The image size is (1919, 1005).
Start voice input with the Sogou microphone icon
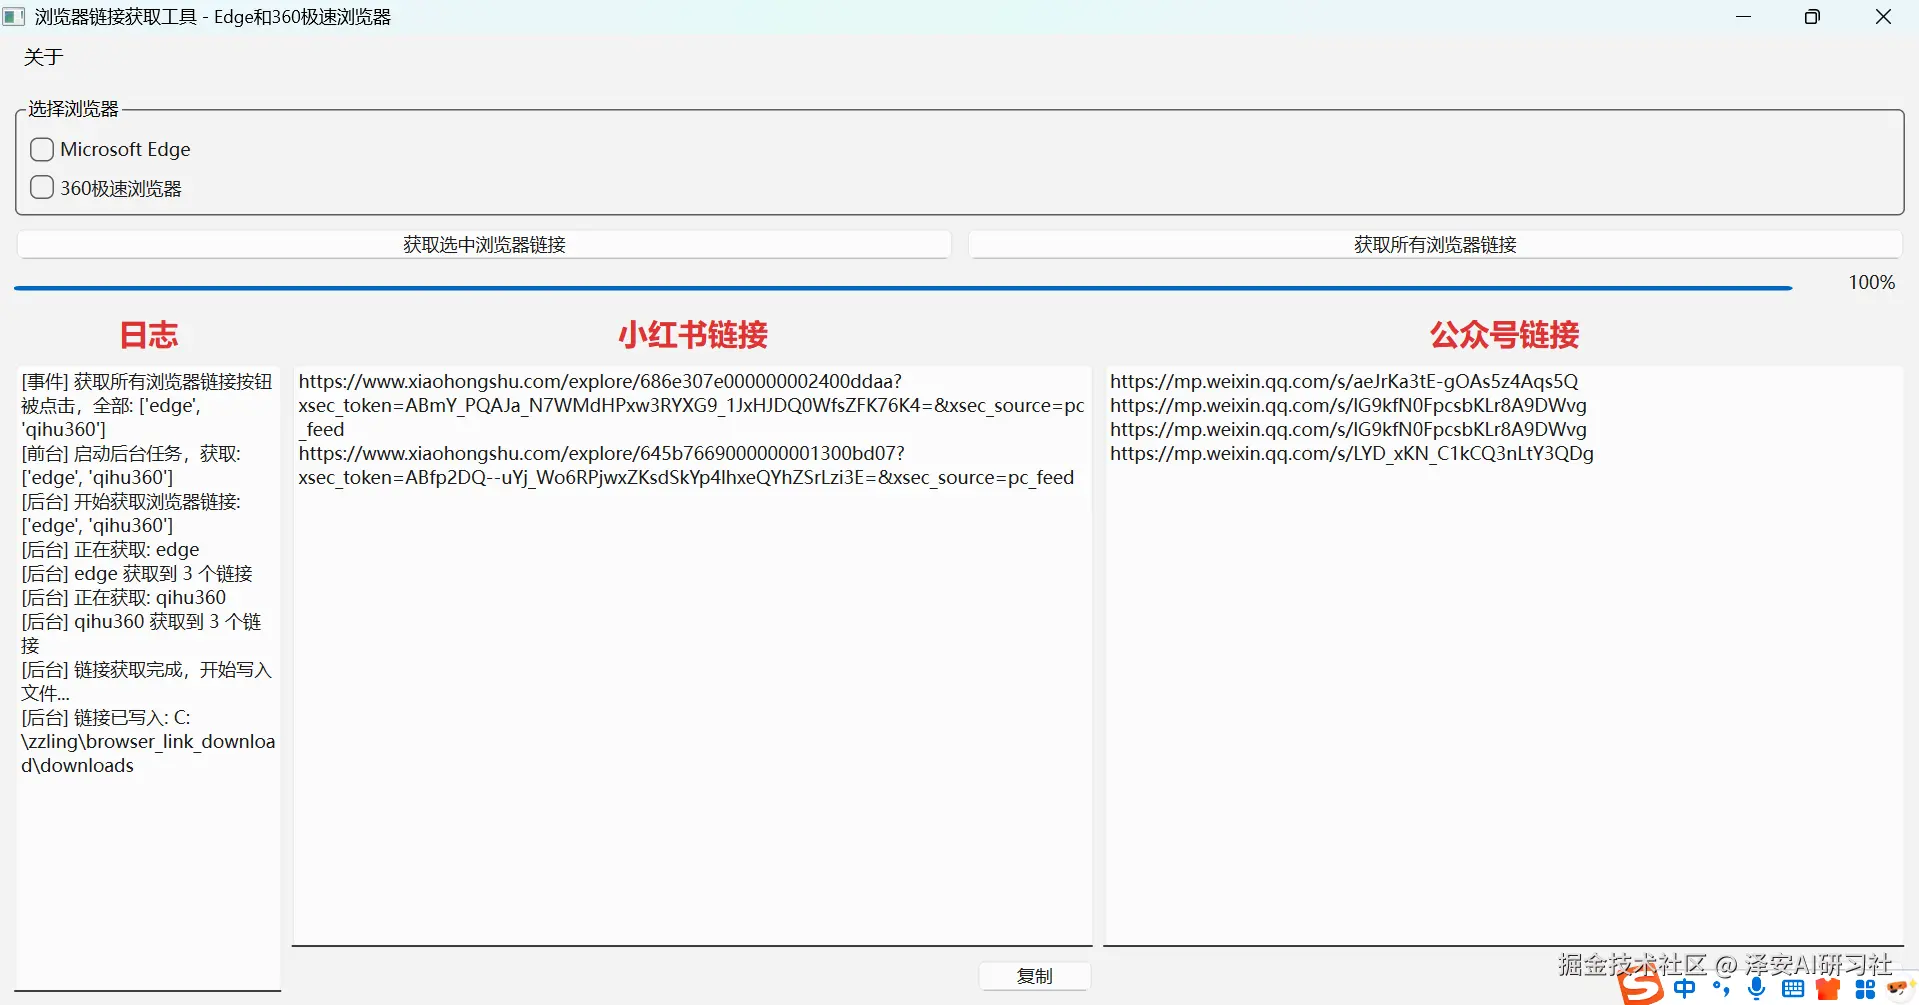tap(1757, 989)
